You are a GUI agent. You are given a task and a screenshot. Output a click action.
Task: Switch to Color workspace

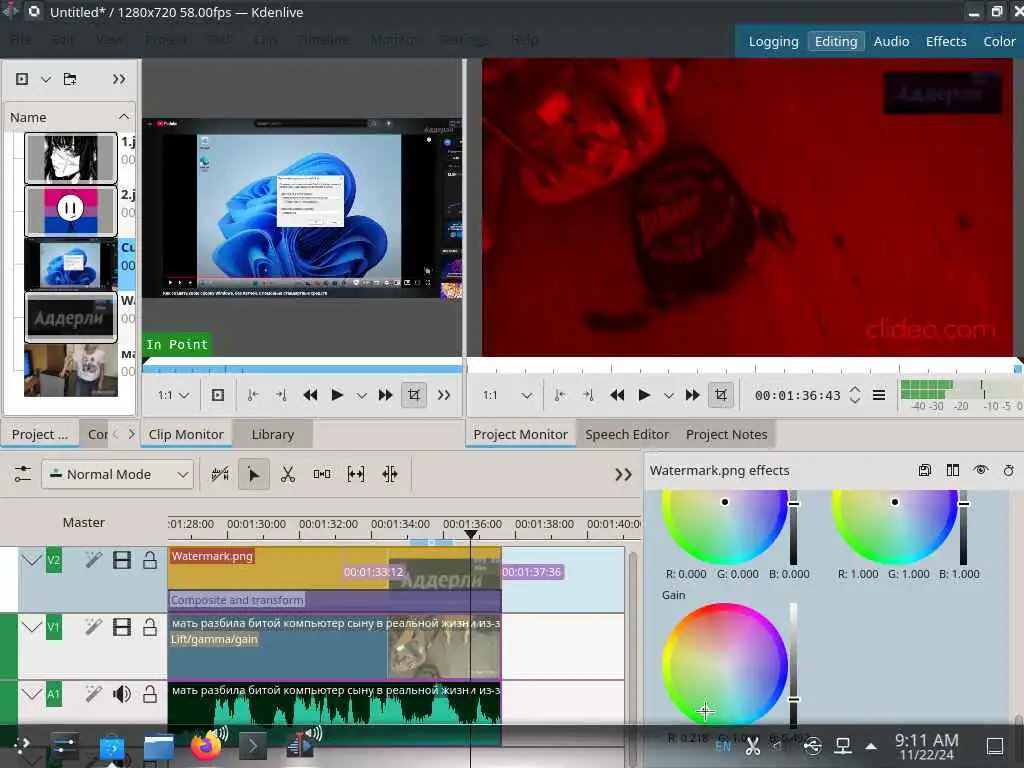tap(999, 41)
